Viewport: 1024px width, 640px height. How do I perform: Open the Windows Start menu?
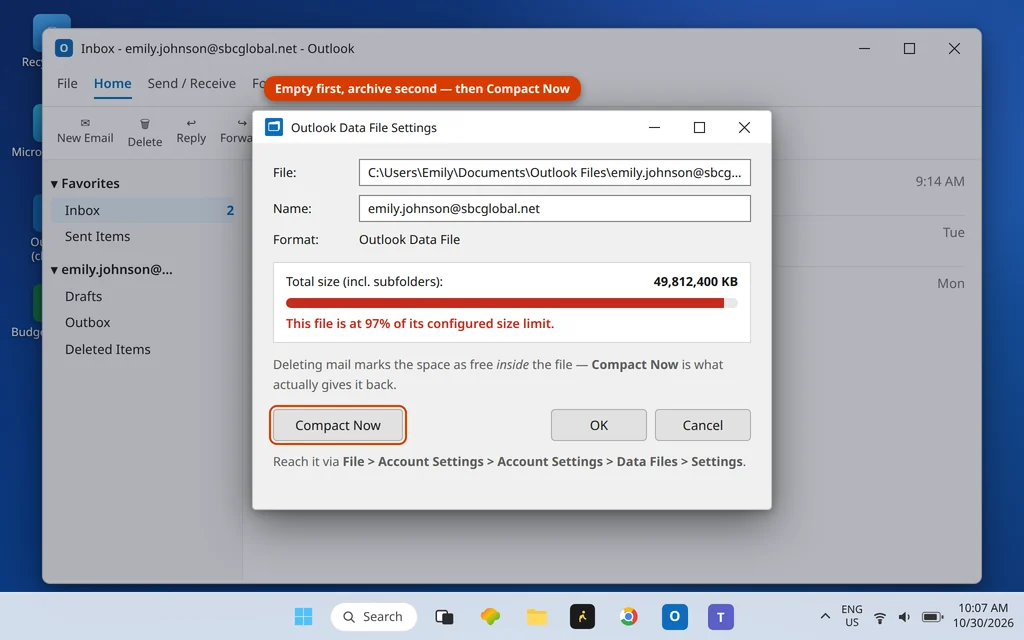tap(303, 616)
